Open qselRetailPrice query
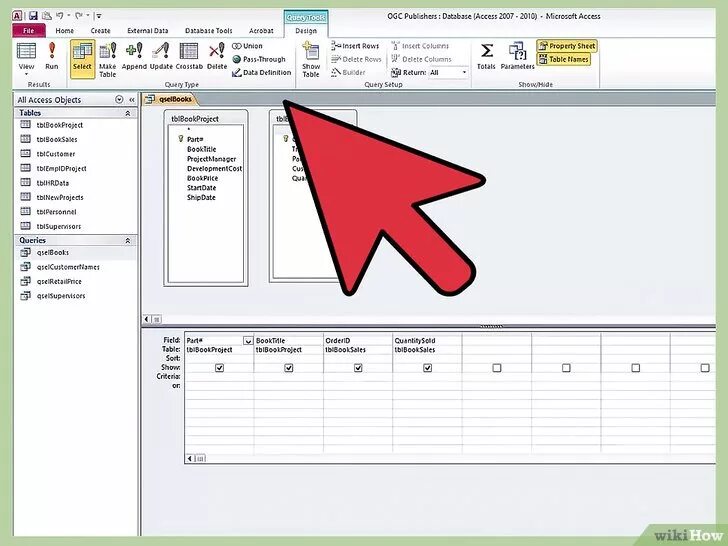728x546 pixels. point(59,281)
